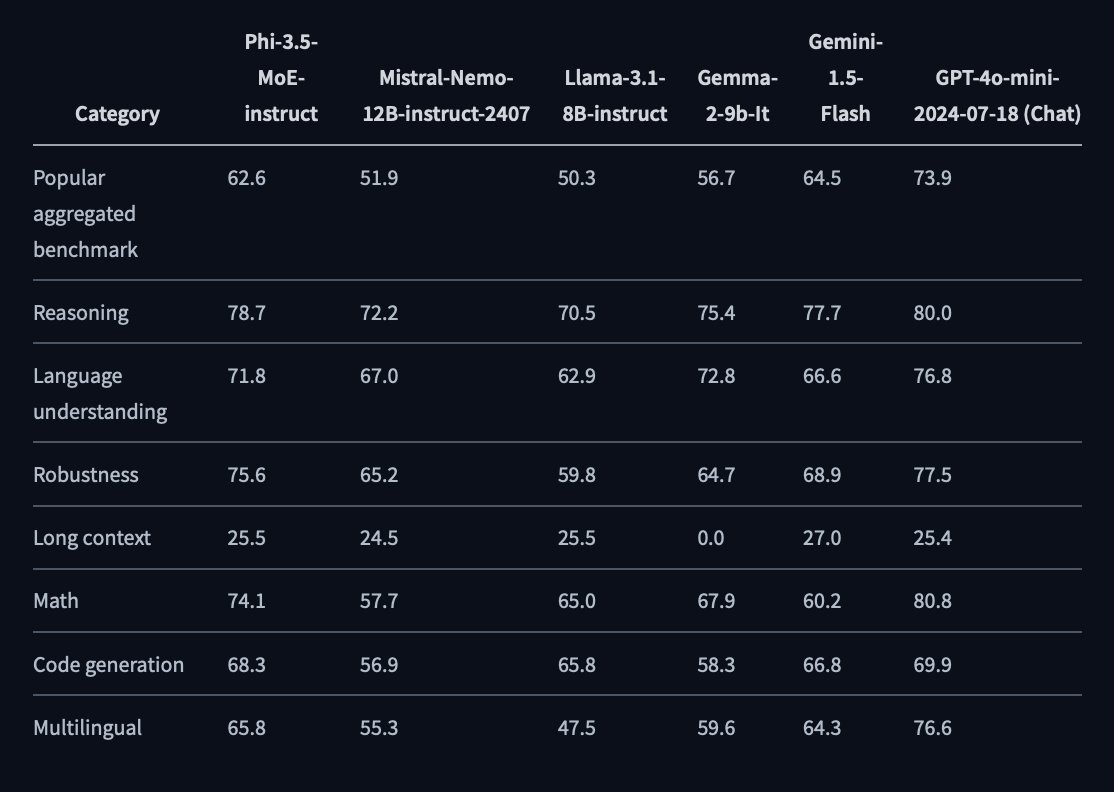Viewport: 1114px width, 792px height.
Task: Select the Multilingual row label
Action: 87,728
